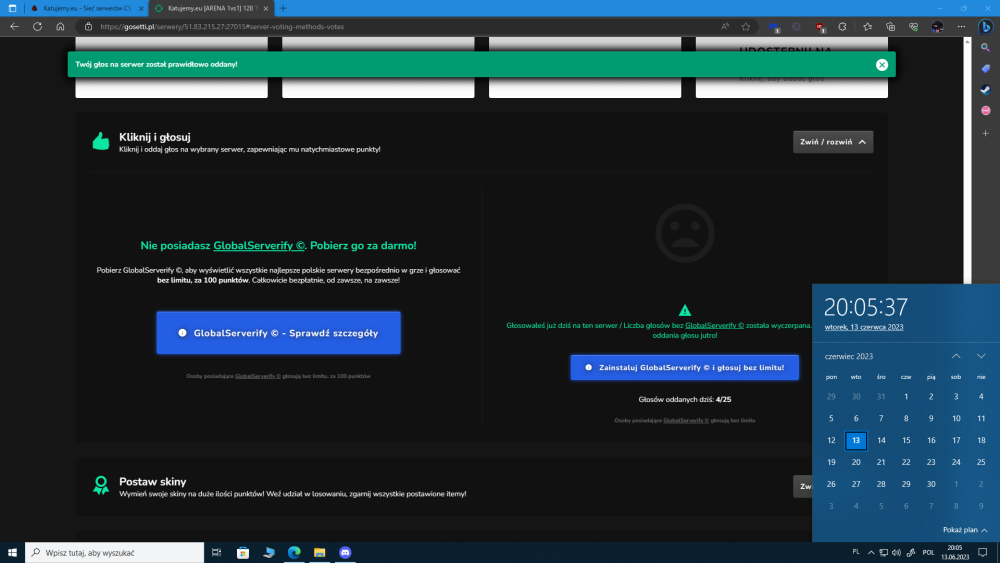Open Browser essentials heart icon
This screenshot has width=1000, height=563.
(913, 27)
